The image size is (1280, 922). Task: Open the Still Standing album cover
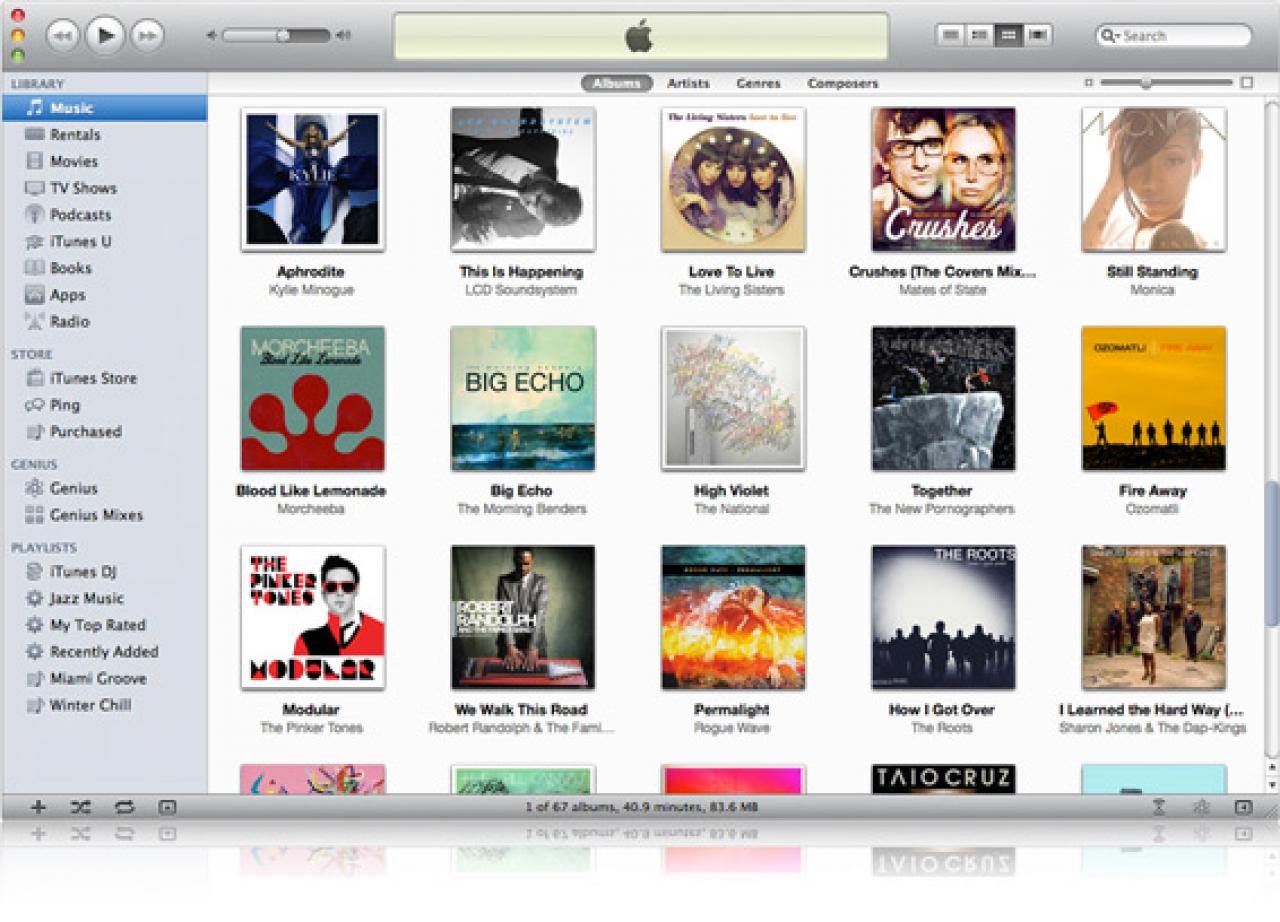point(1153,179)
